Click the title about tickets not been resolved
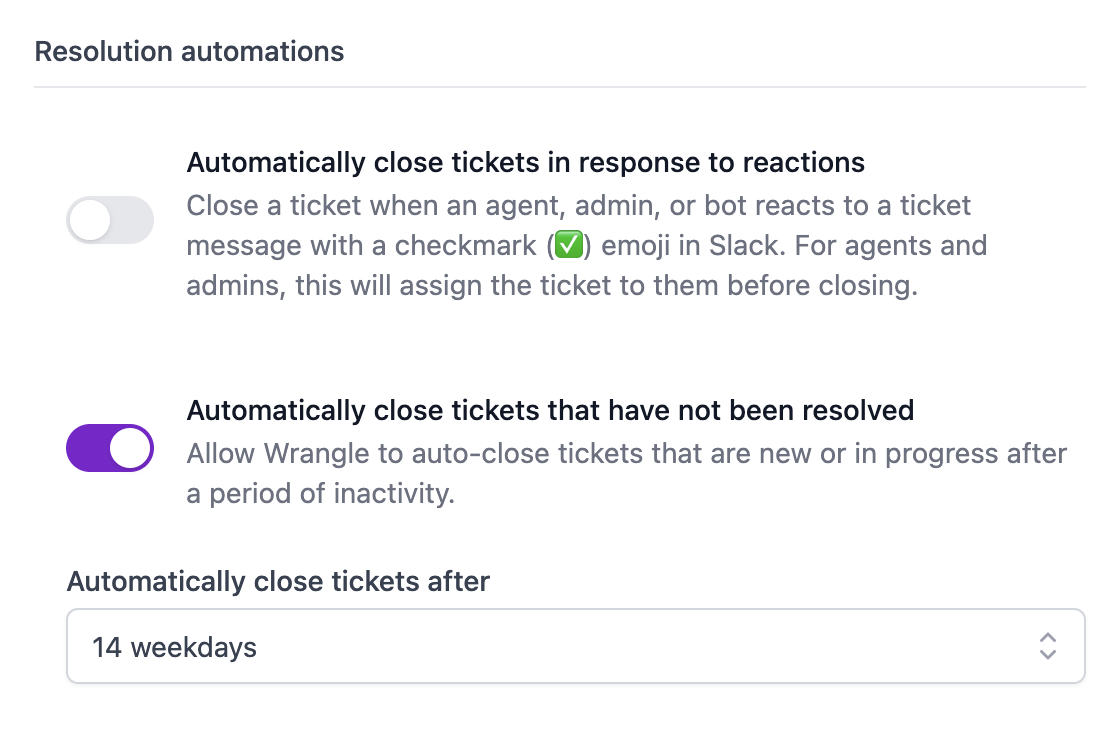The image size is (1120, 738). coord(550,411)
